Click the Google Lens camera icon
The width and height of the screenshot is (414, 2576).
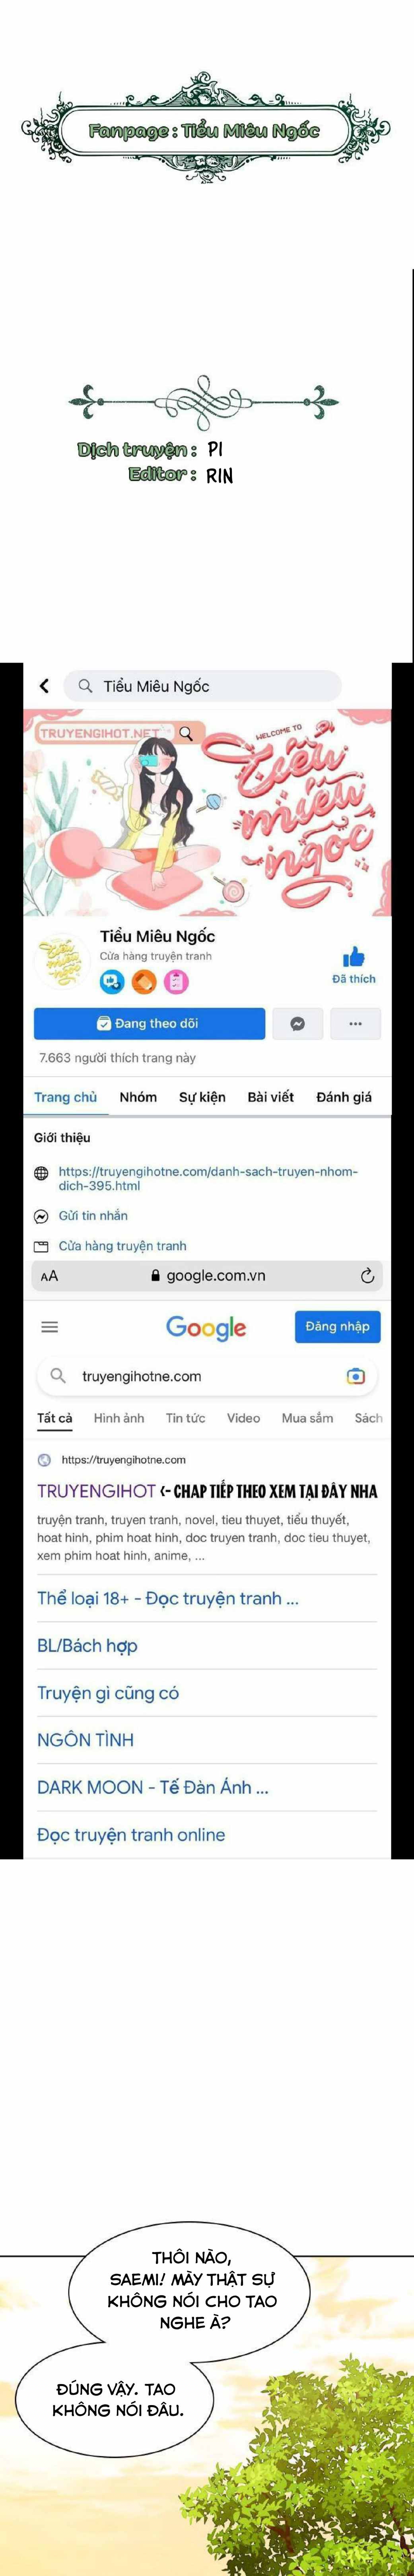(355, 1376)
